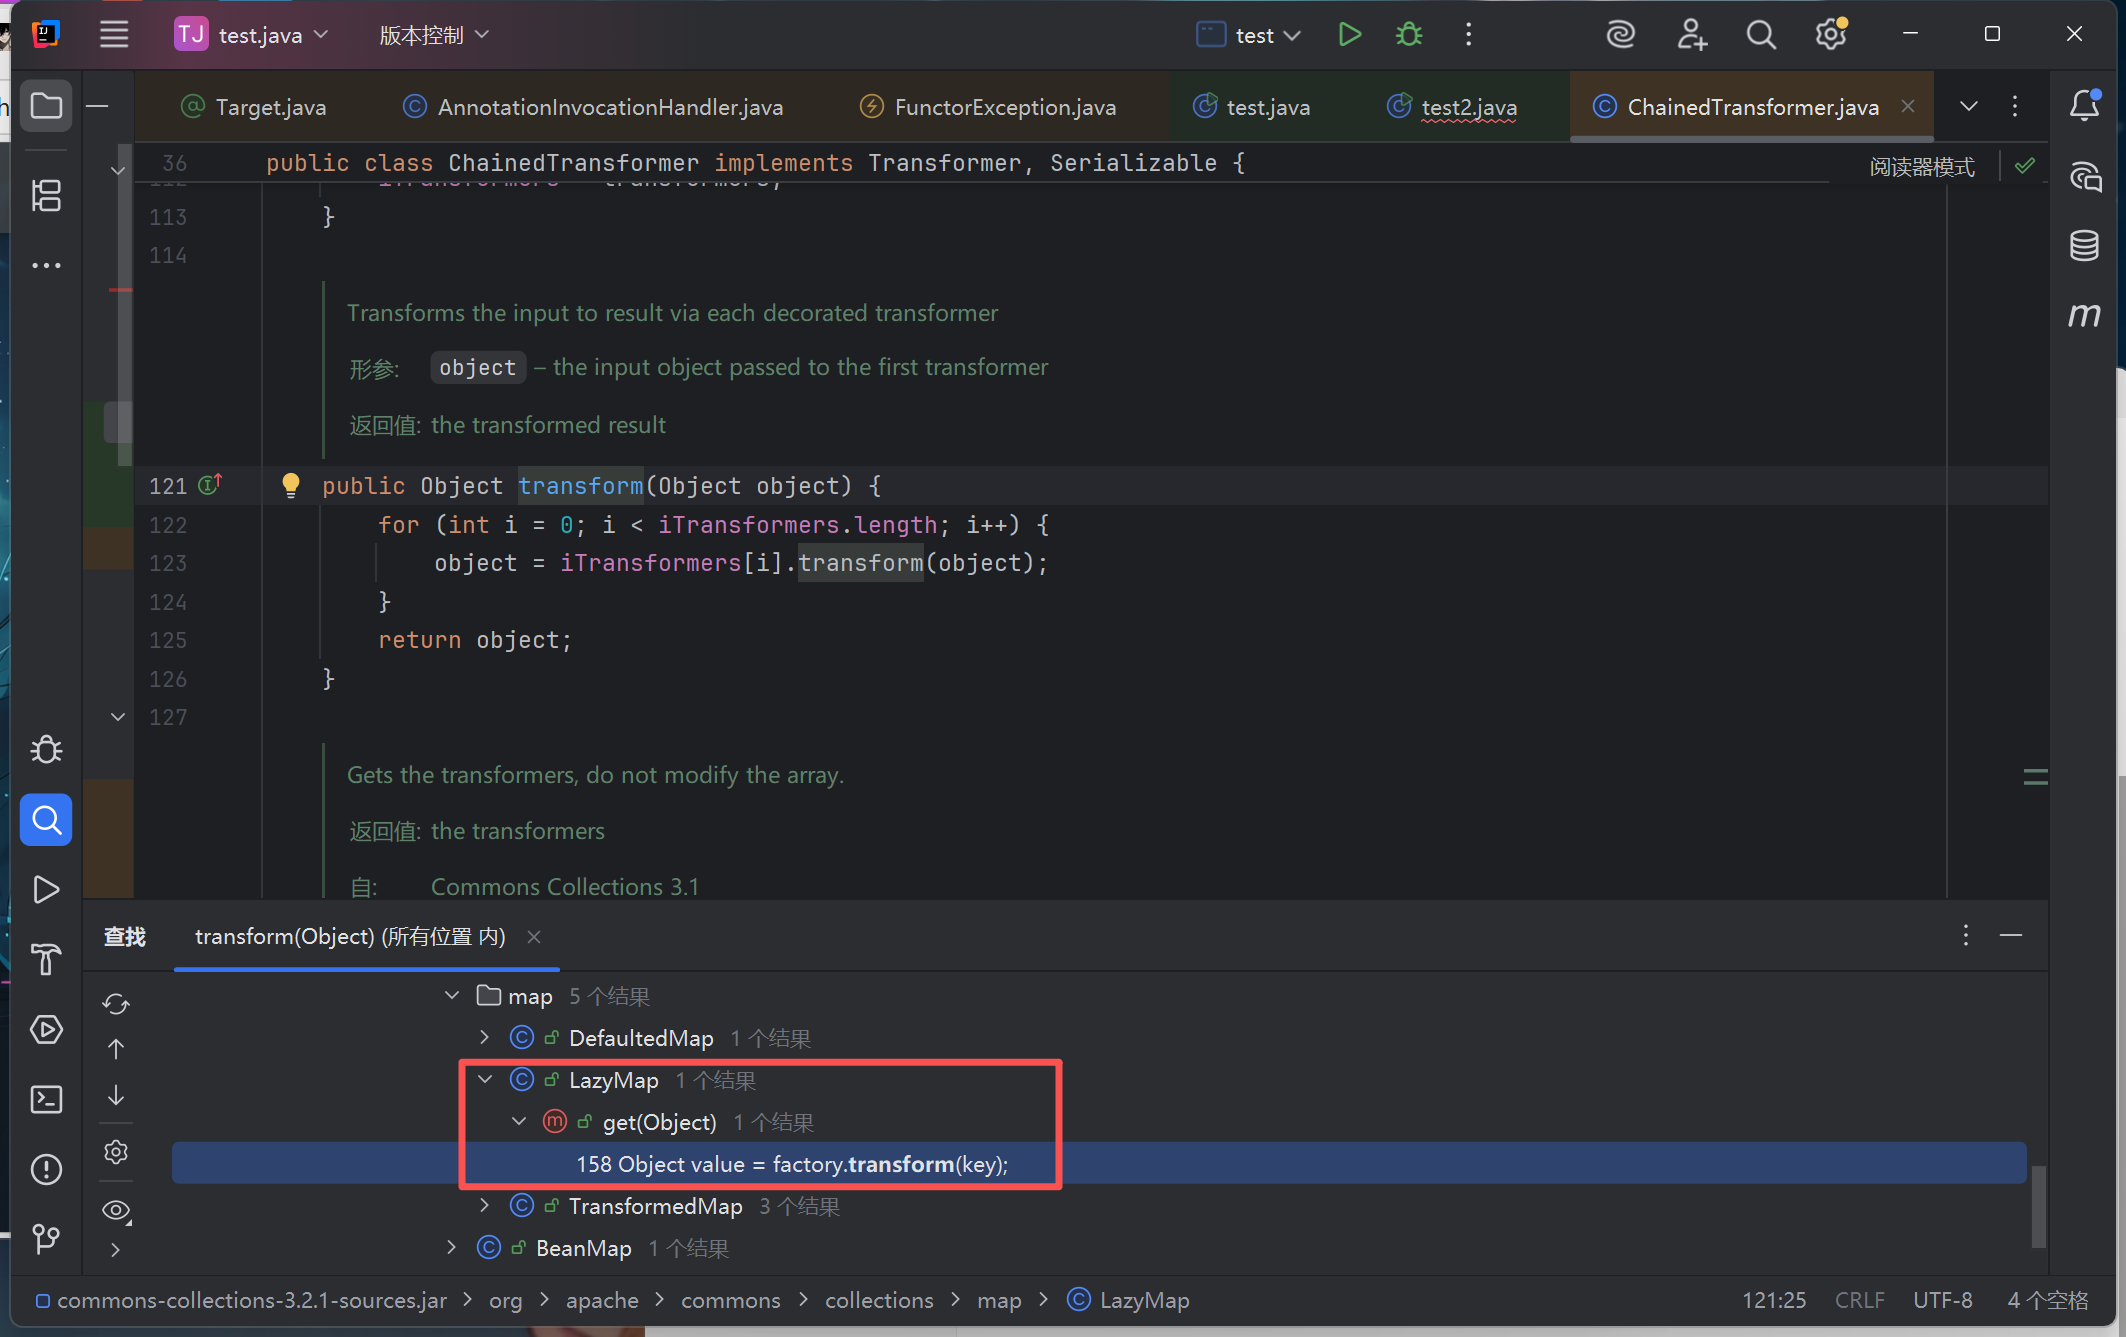This screenshot has width=2126, height=1337.
Task: Click the collections breadcrumb in the status bar
Action: pos(878,1300)
